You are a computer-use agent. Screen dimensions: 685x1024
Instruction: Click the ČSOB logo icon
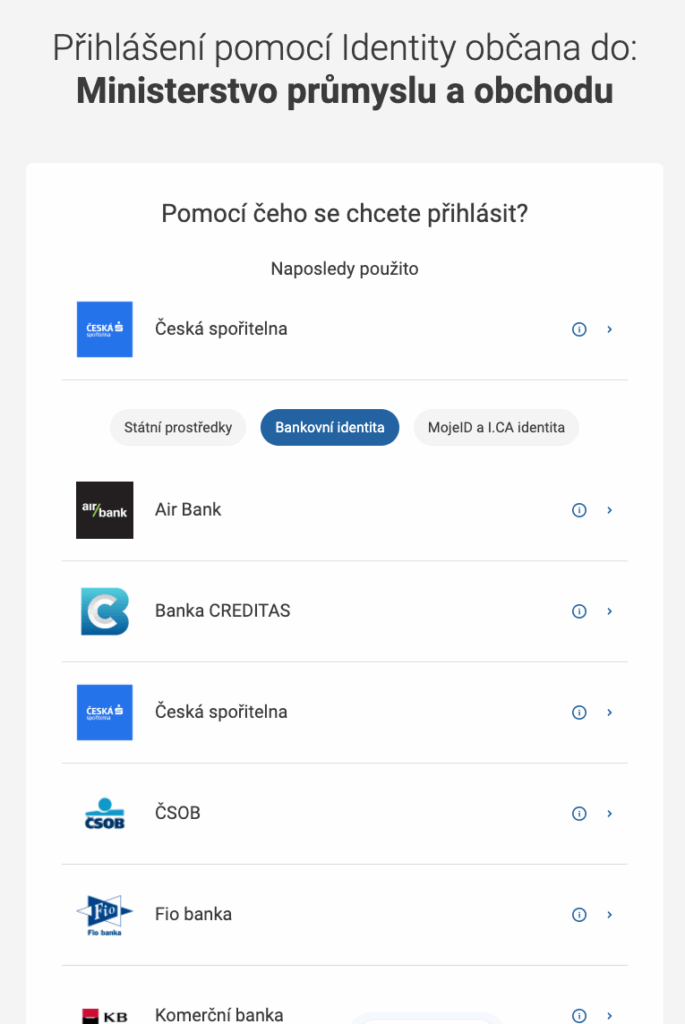tap(104, 813)
